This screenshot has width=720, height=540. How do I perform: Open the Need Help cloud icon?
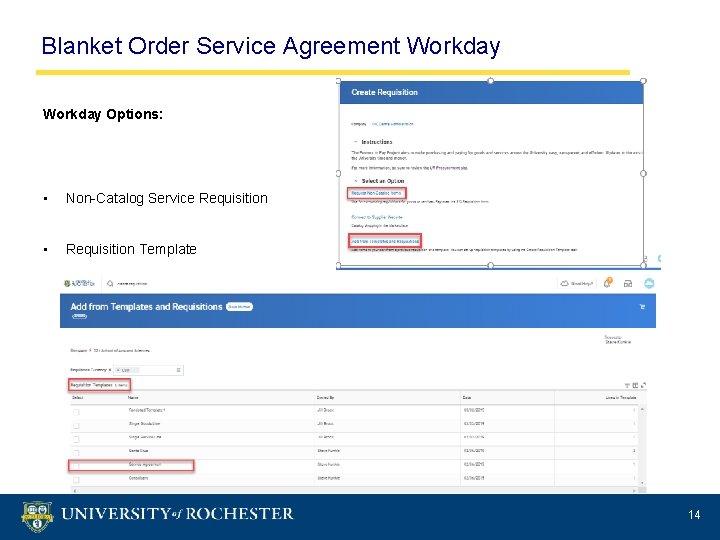pos(565,284)
